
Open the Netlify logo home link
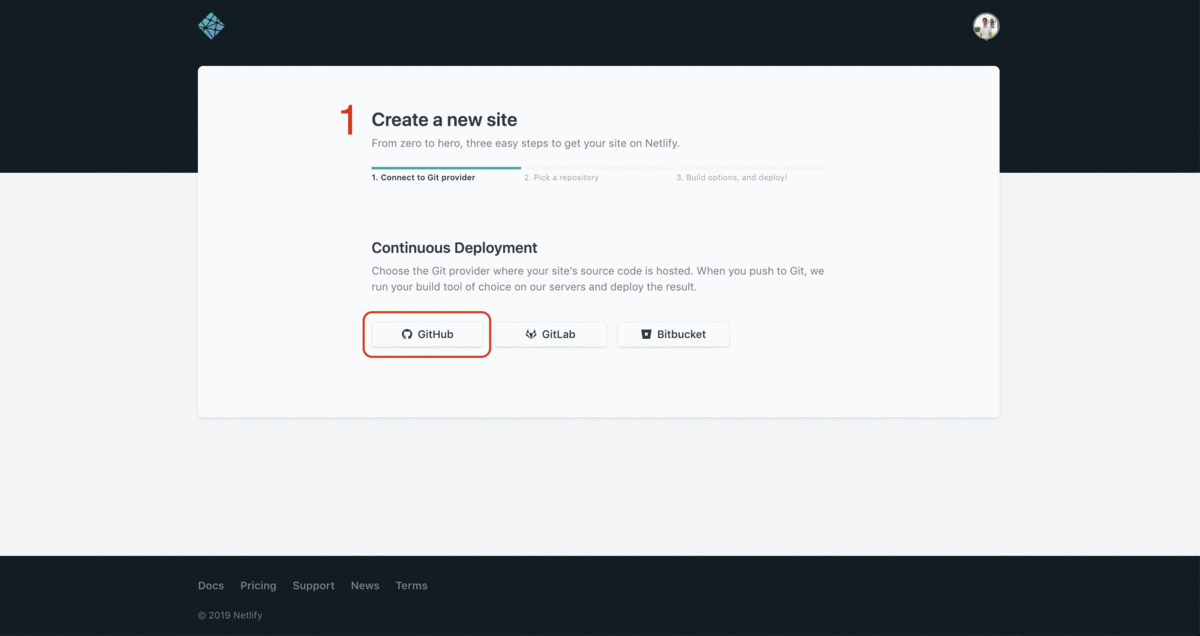211,26
